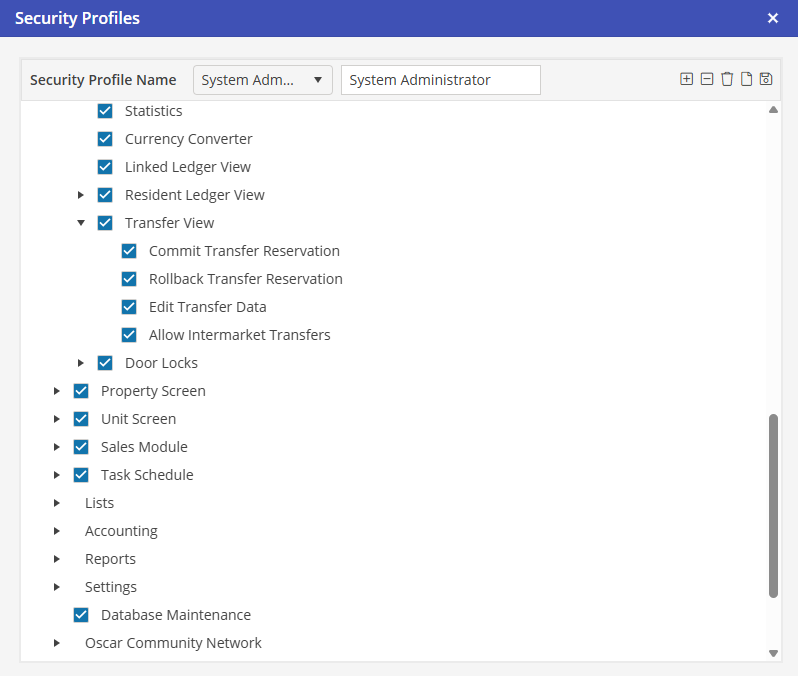Save the security profile with the disk icon
798x676 pixels.
pos(766,79)
